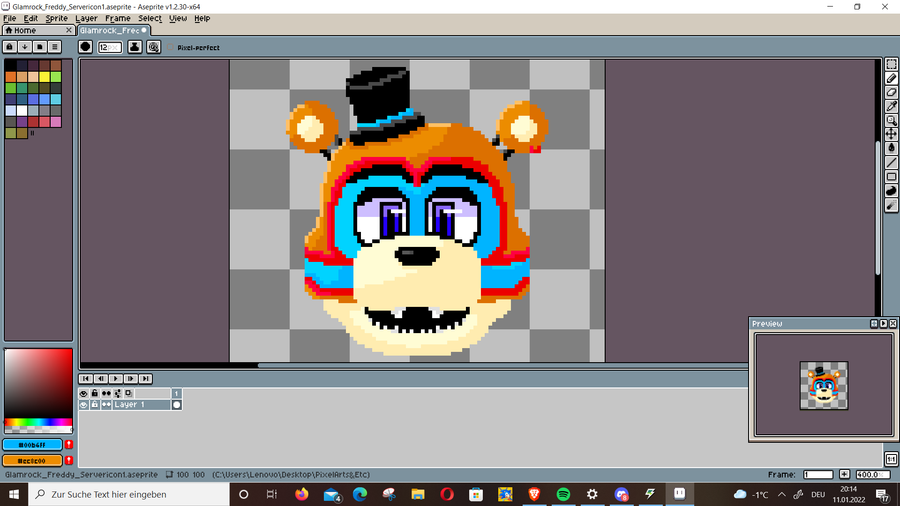Click the background color #ec8c00
Screen dimensions: 900x506
[x=32, y=461]
